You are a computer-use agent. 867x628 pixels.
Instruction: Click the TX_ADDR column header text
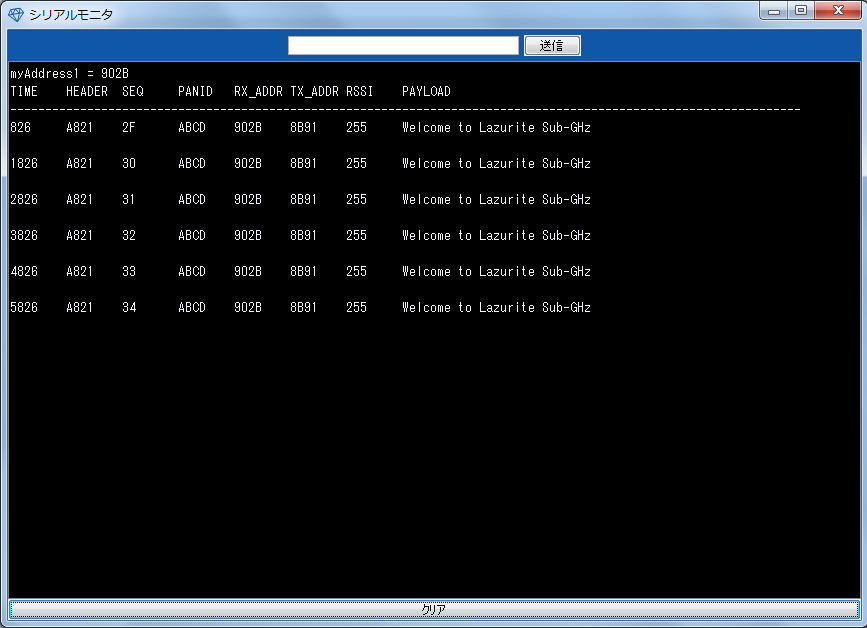[314, 91]
